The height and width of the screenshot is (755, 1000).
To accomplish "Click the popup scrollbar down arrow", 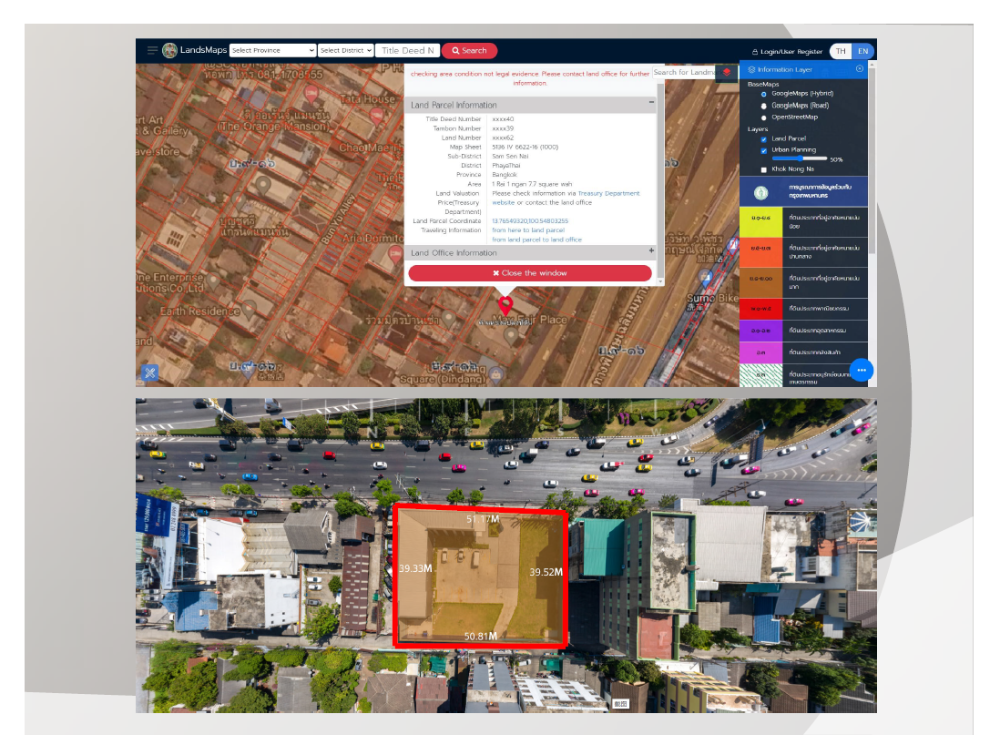I will pos(660,281).
